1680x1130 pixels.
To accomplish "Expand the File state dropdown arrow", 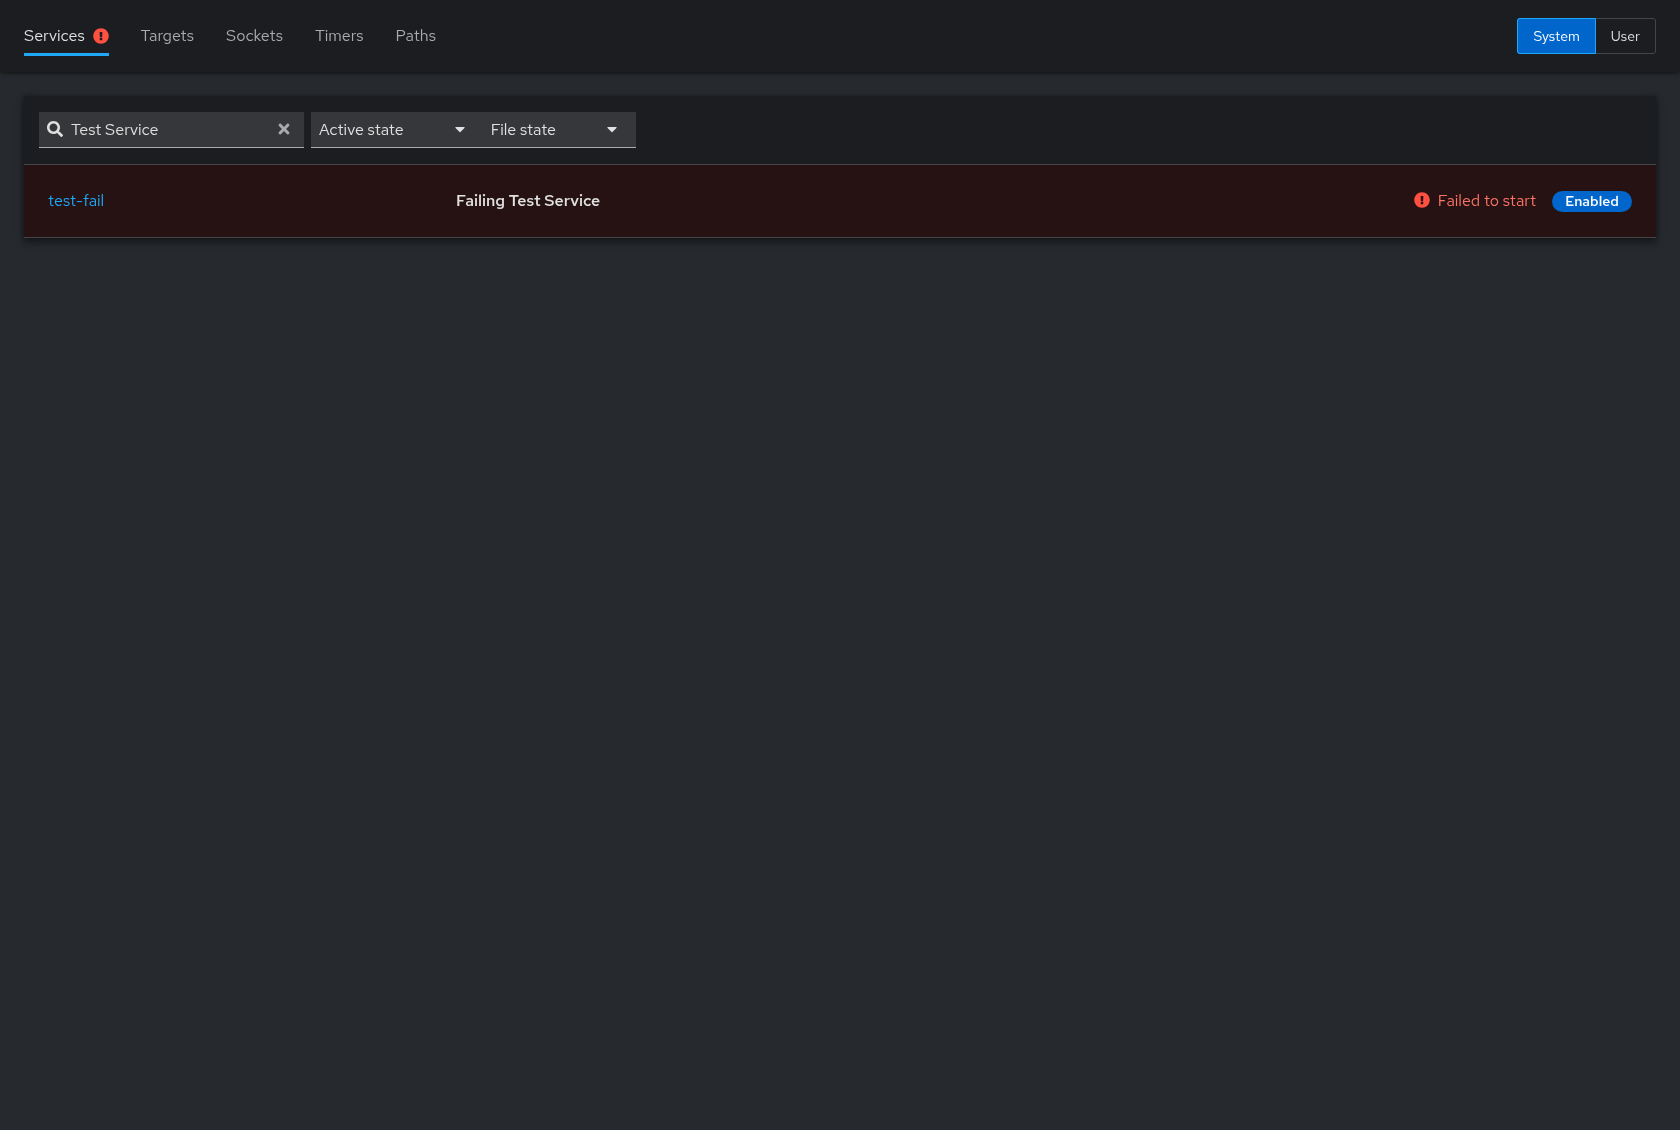I will click(612, 130).
